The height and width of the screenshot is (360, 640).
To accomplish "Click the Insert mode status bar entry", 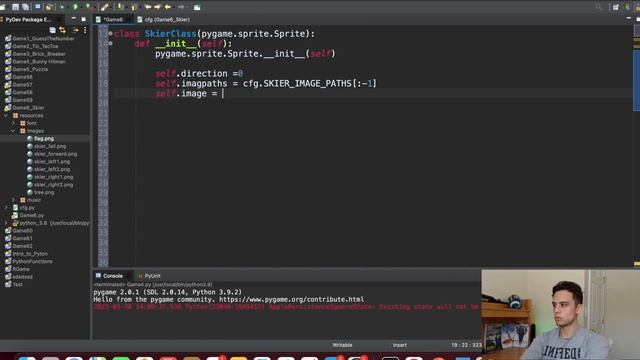I will click(400, 345).
